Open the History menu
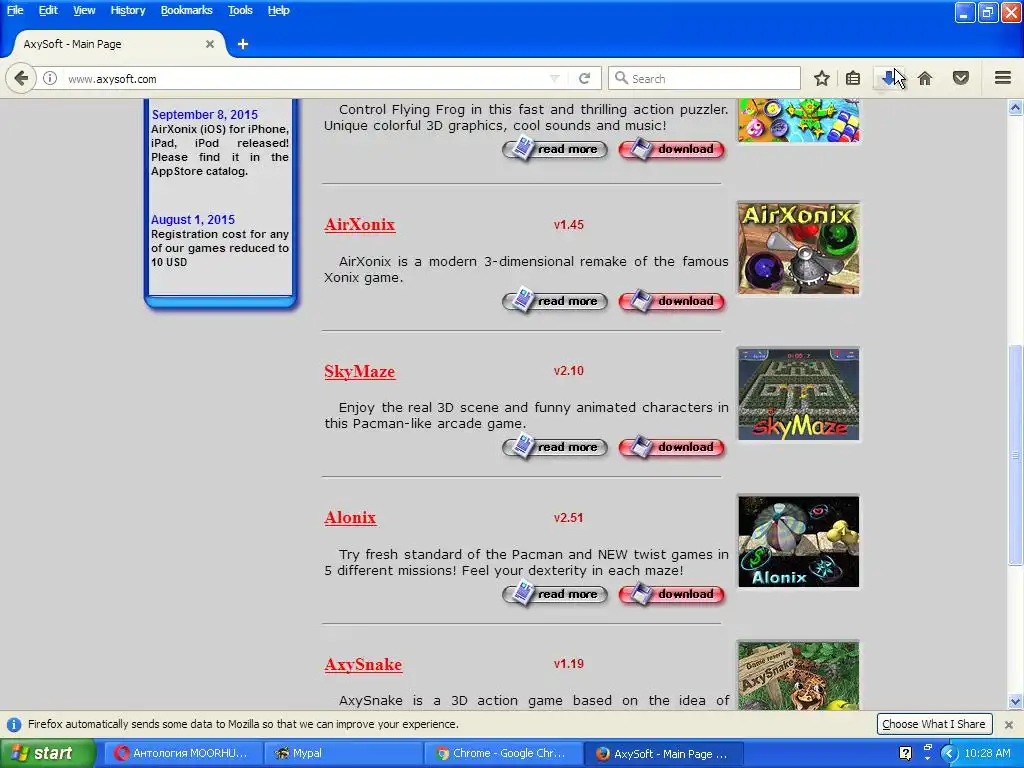The width and height of the screenshot is (1024, 768). tap(127, 10)
